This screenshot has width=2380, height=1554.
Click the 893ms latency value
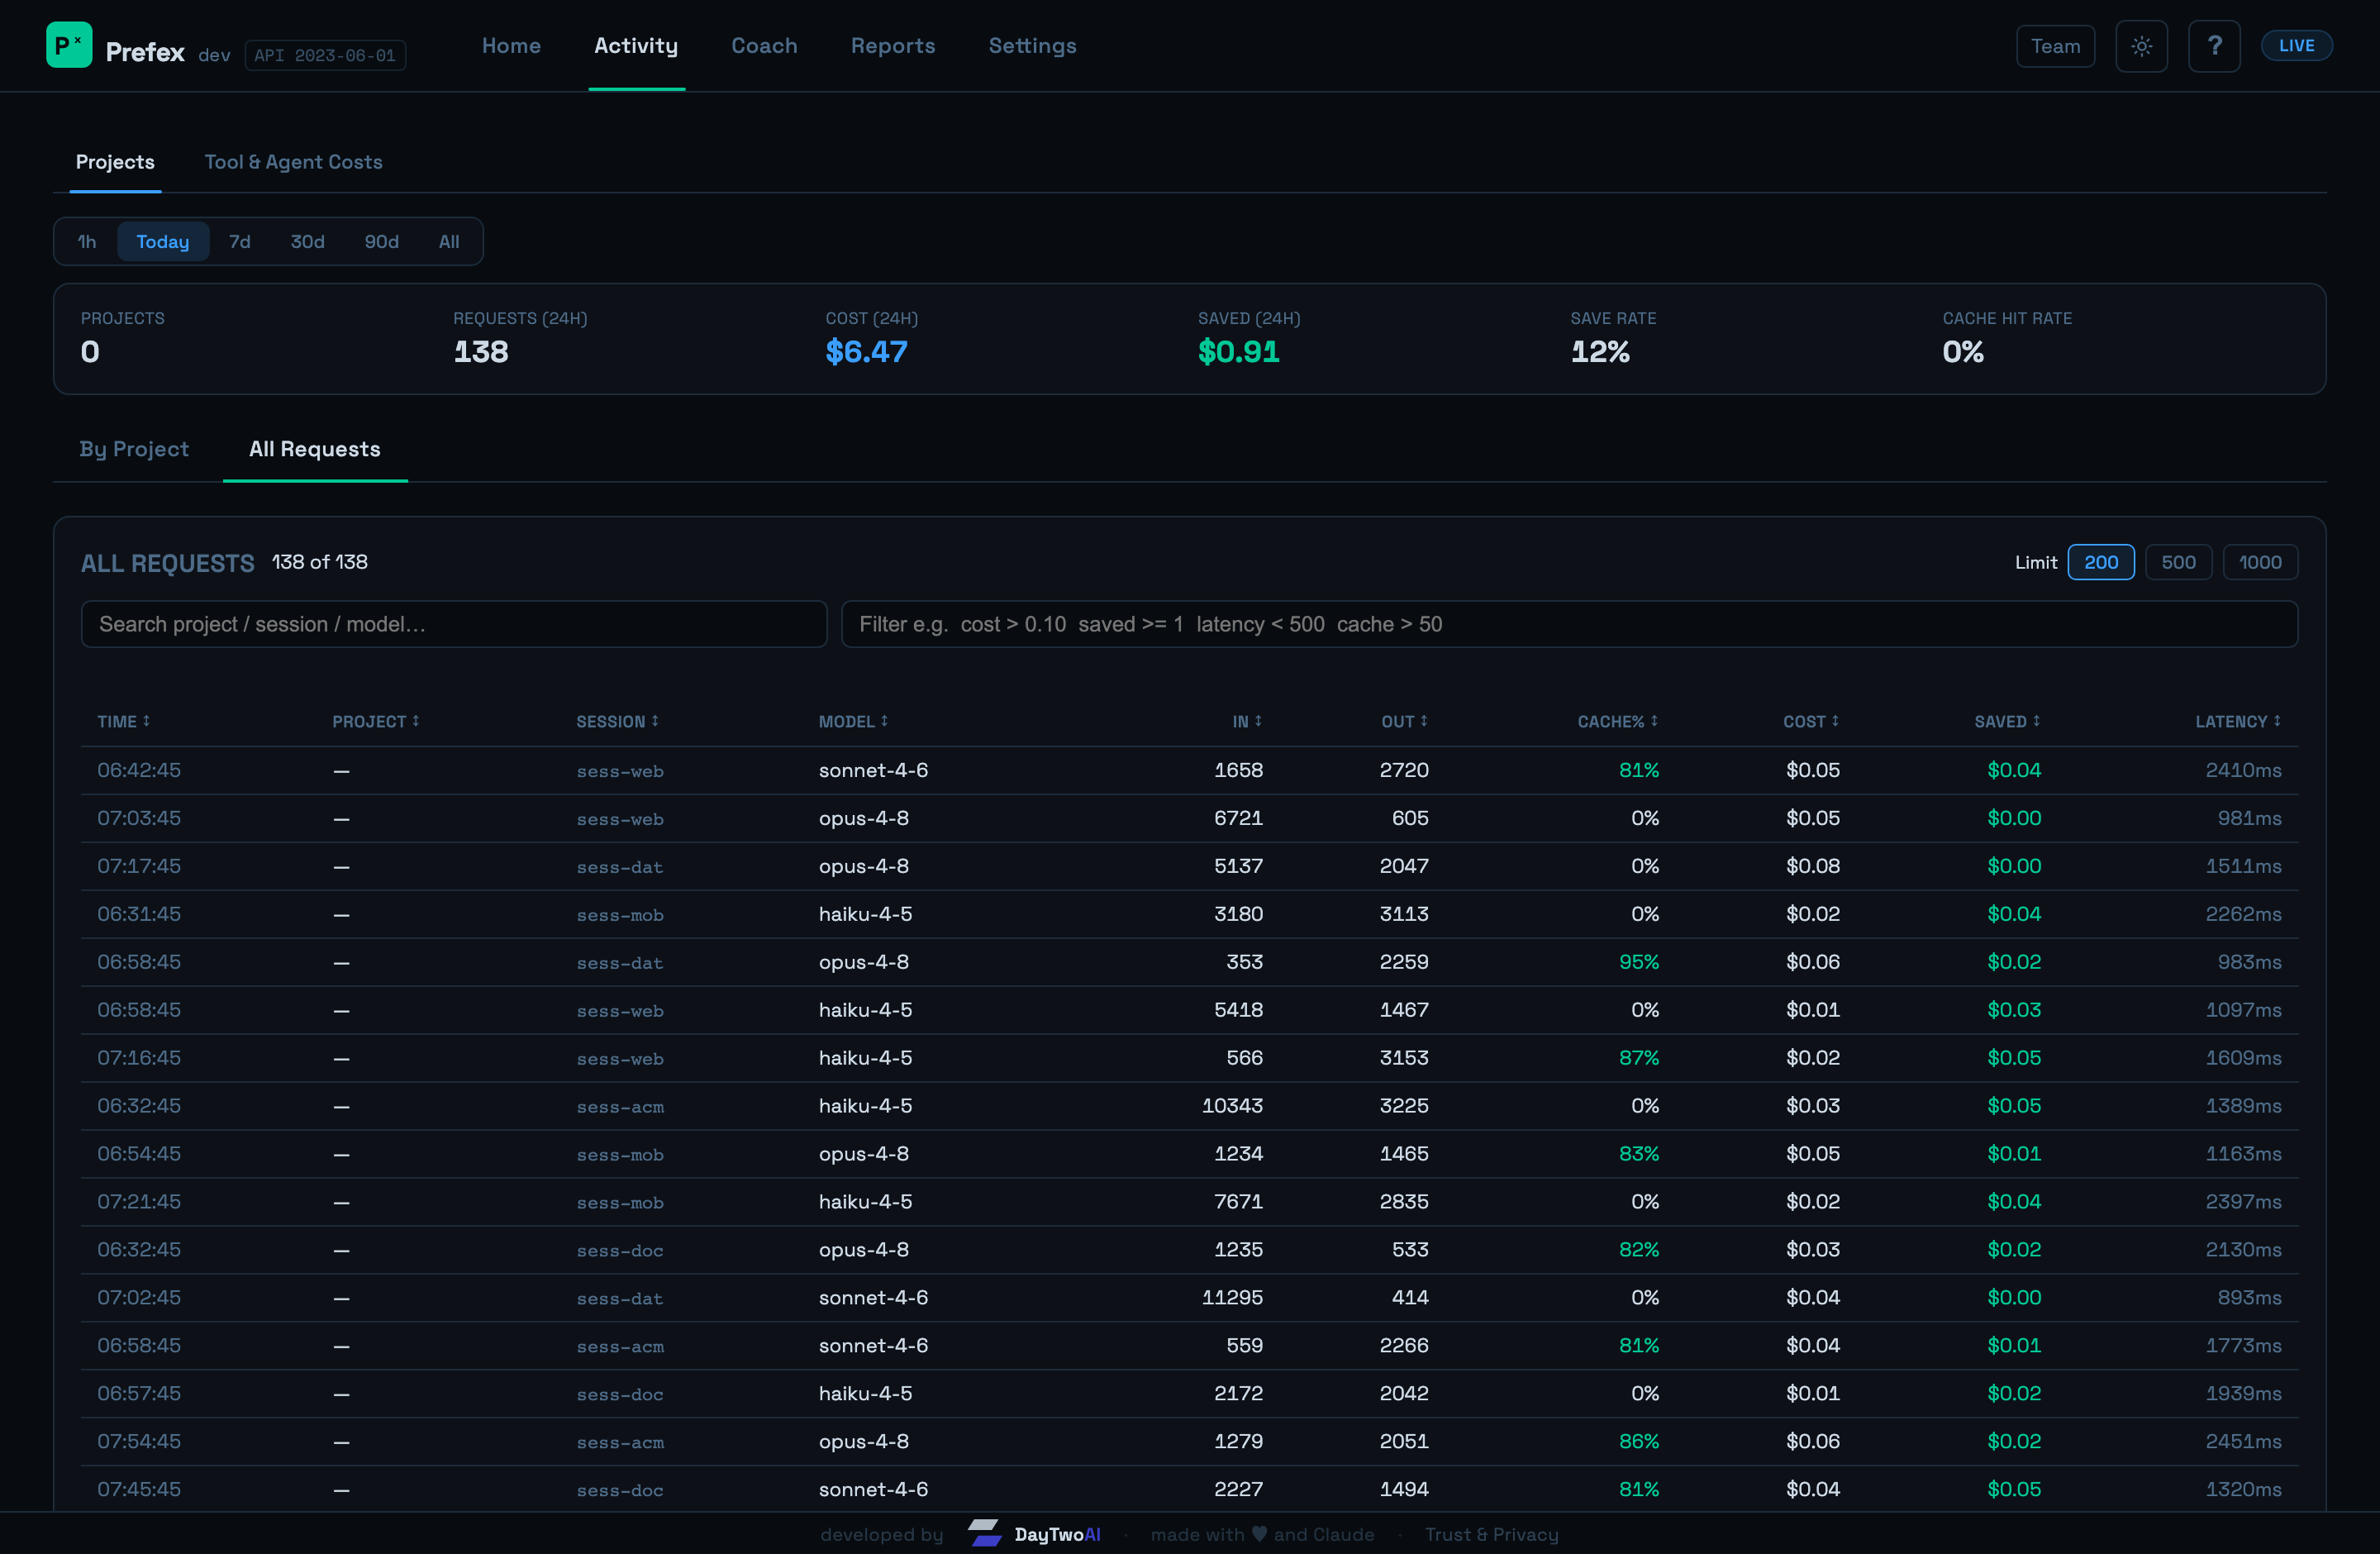[2249, 1298]
